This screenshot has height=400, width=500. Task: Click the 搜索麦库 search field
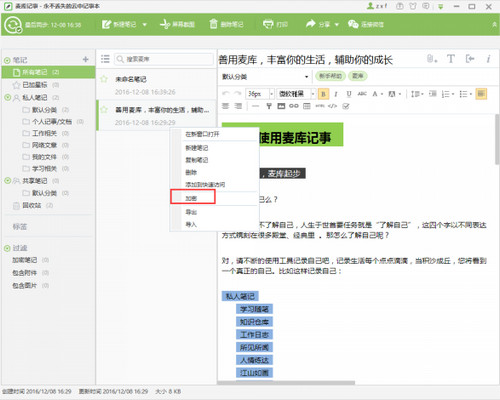[164, 59]
